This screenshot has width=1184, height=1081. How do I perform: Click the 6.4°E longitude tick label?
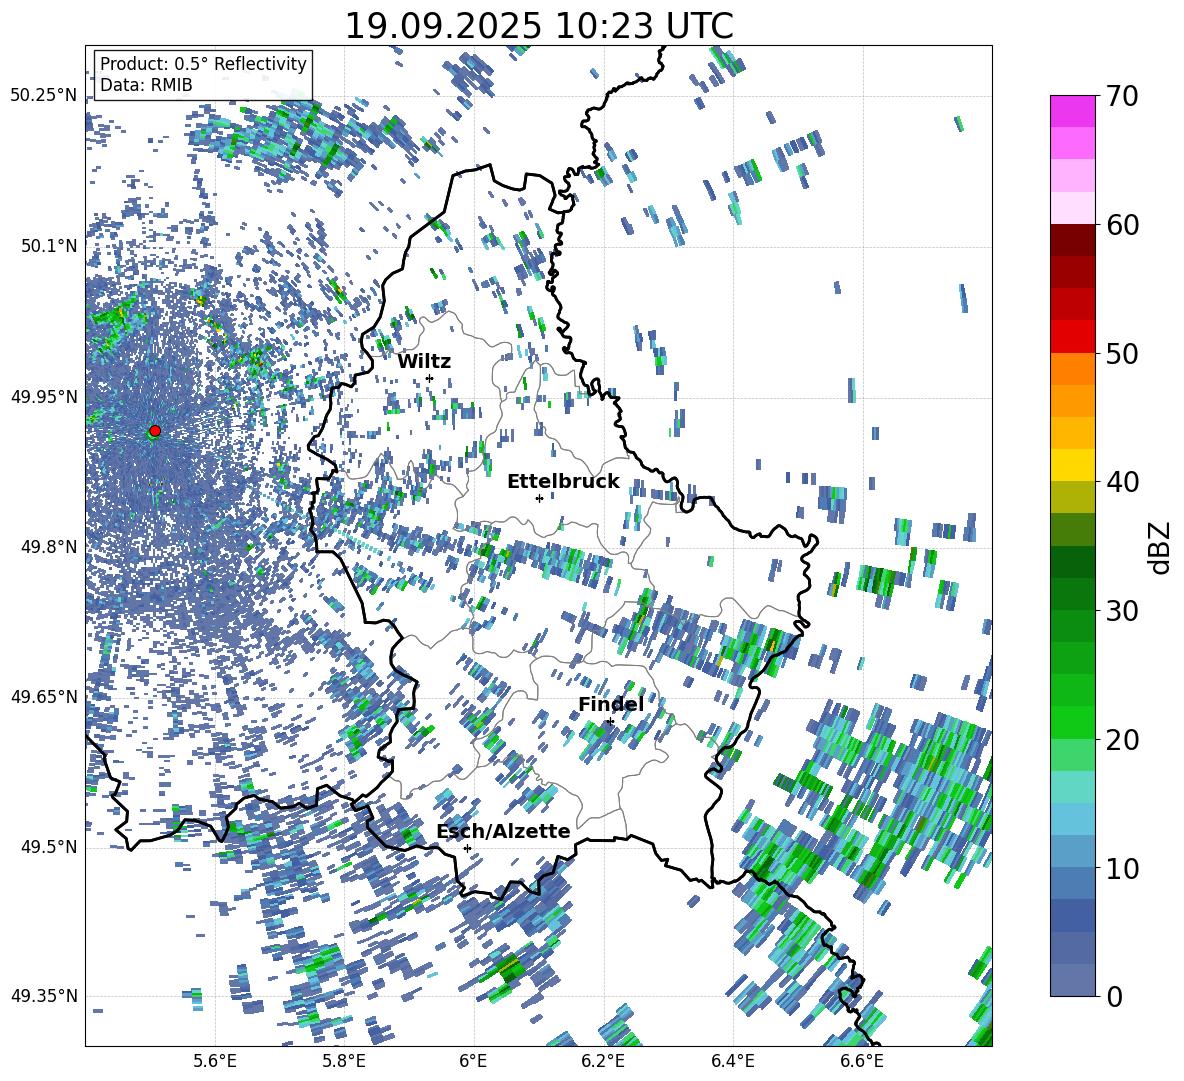[x=732, y=1061]
